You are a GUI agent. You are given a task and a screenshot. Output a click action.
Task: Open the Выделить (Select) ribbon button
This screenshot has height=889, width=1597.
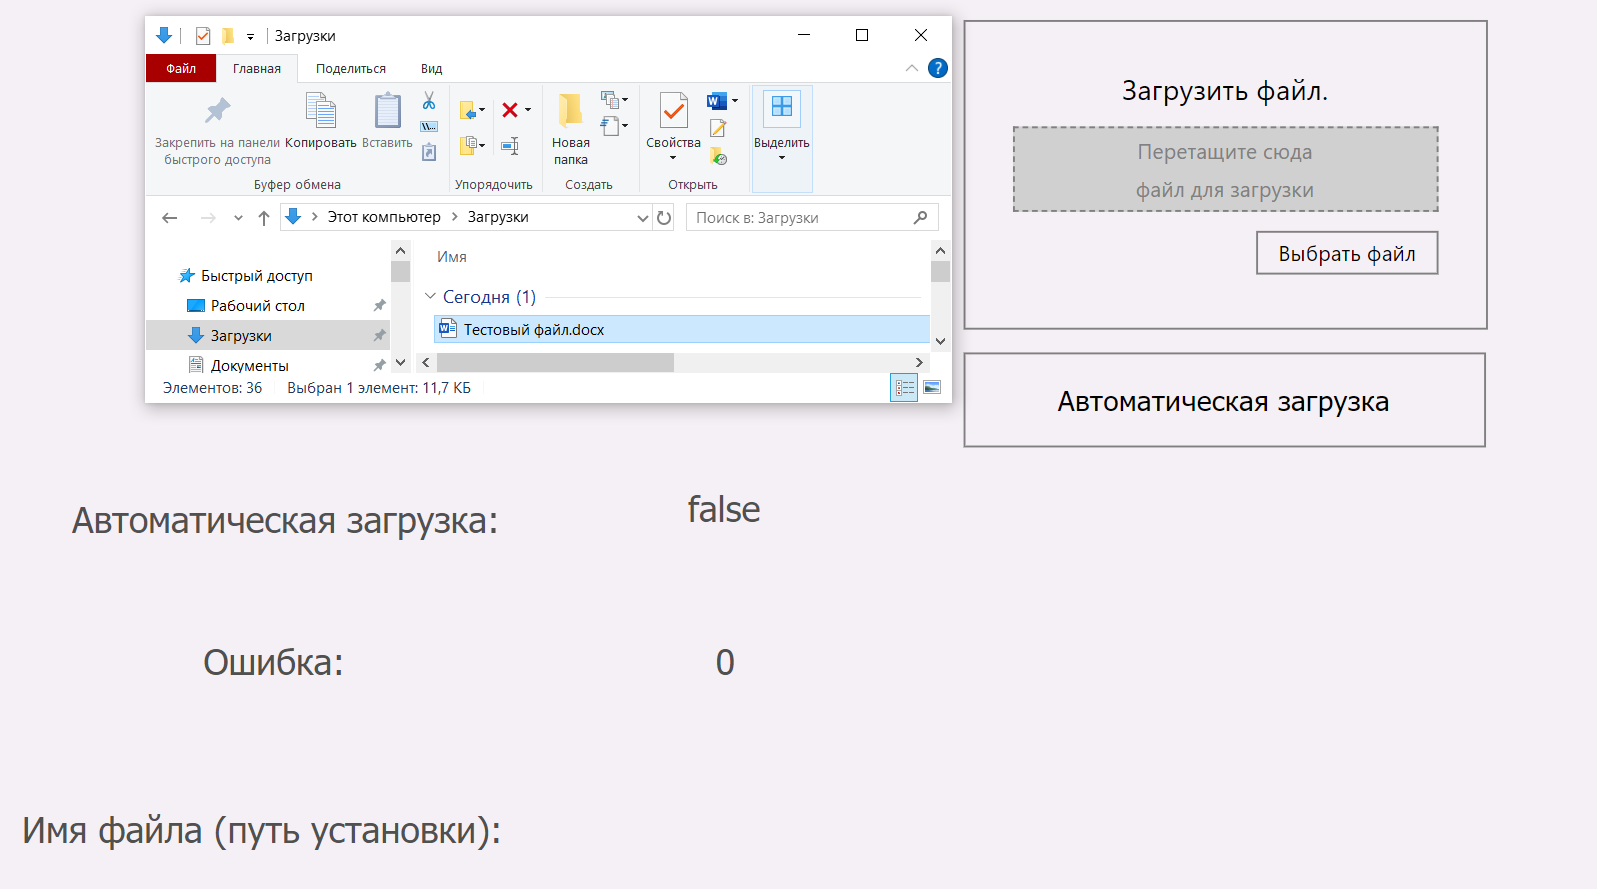click(x=782, y=138)
